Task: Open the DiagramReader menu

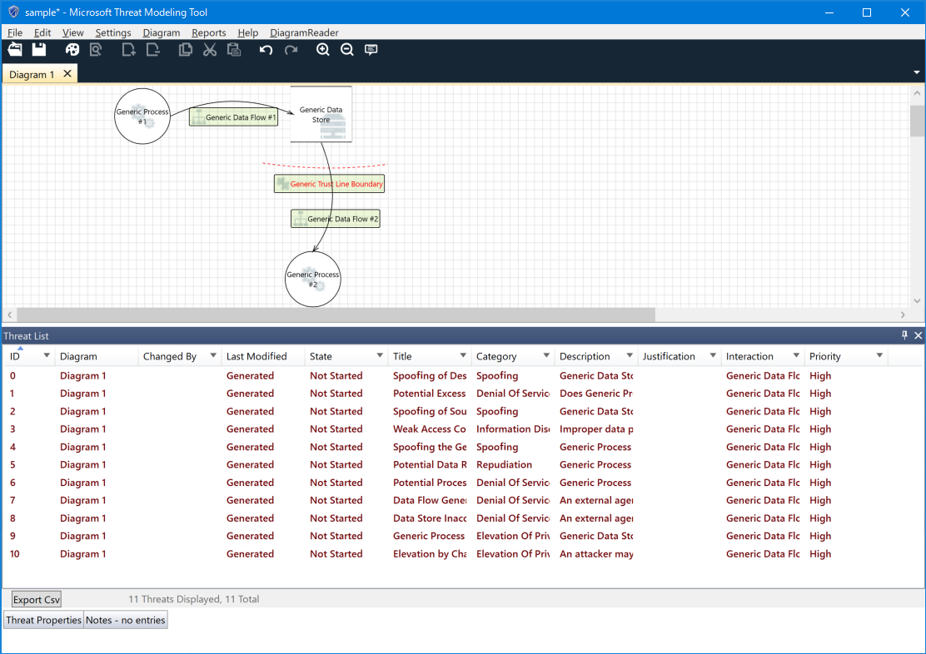Action: (x=304, y=32)
